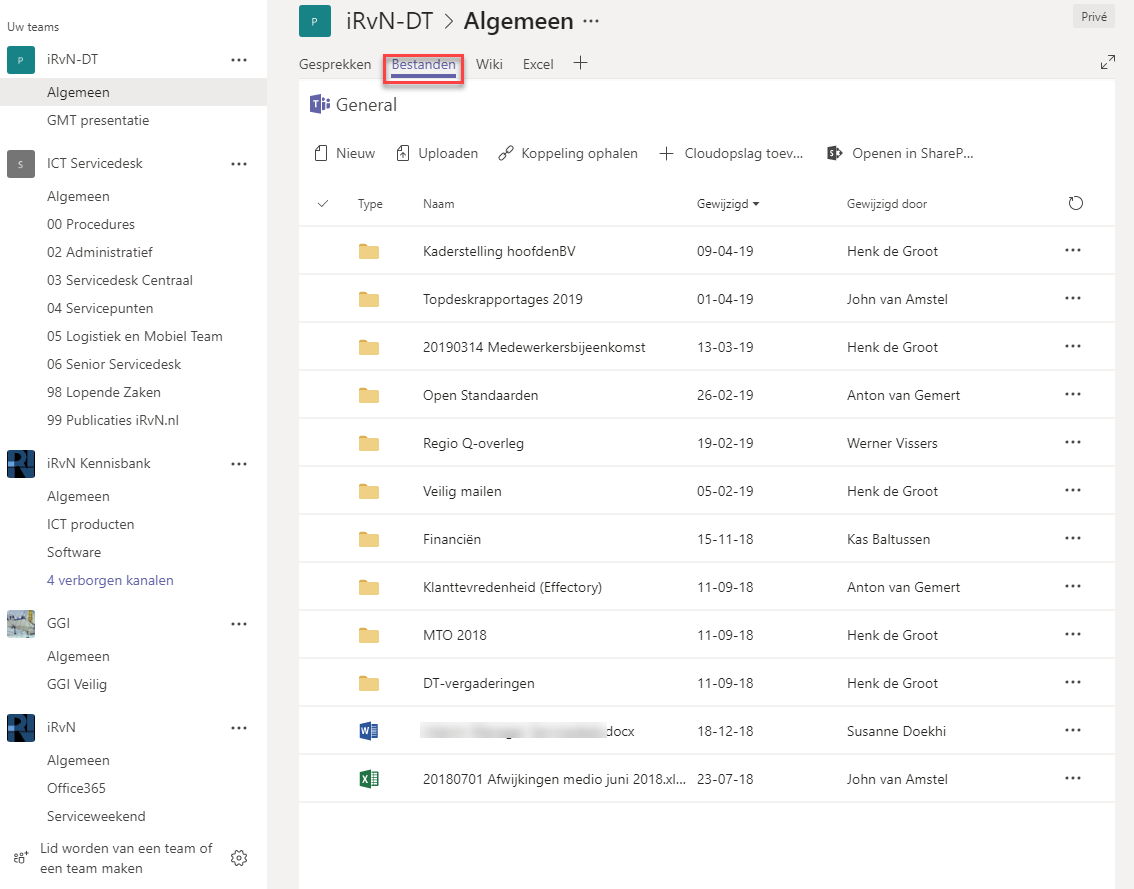Screen dimensions: 1134x889
Task: Click the Nieuw button
Action: (345, 154)
